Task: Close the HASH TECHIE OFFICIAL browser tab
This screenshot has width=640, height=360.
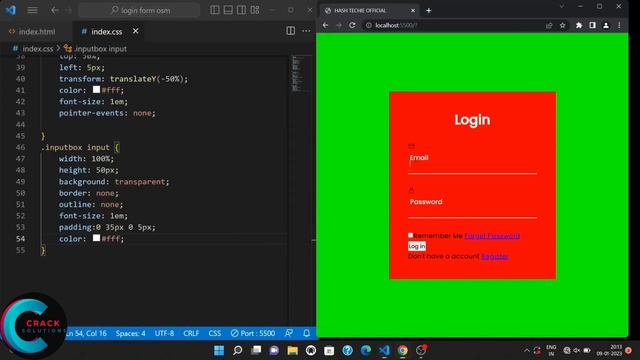Action: 413,11
